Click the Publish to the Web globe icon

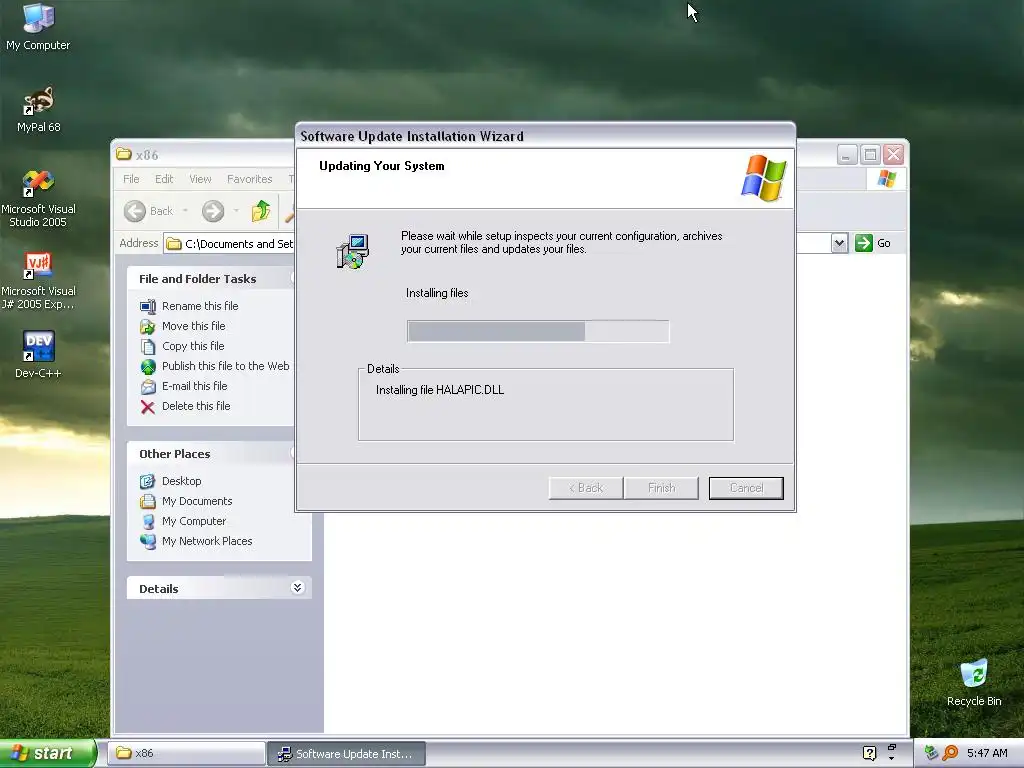148,366
